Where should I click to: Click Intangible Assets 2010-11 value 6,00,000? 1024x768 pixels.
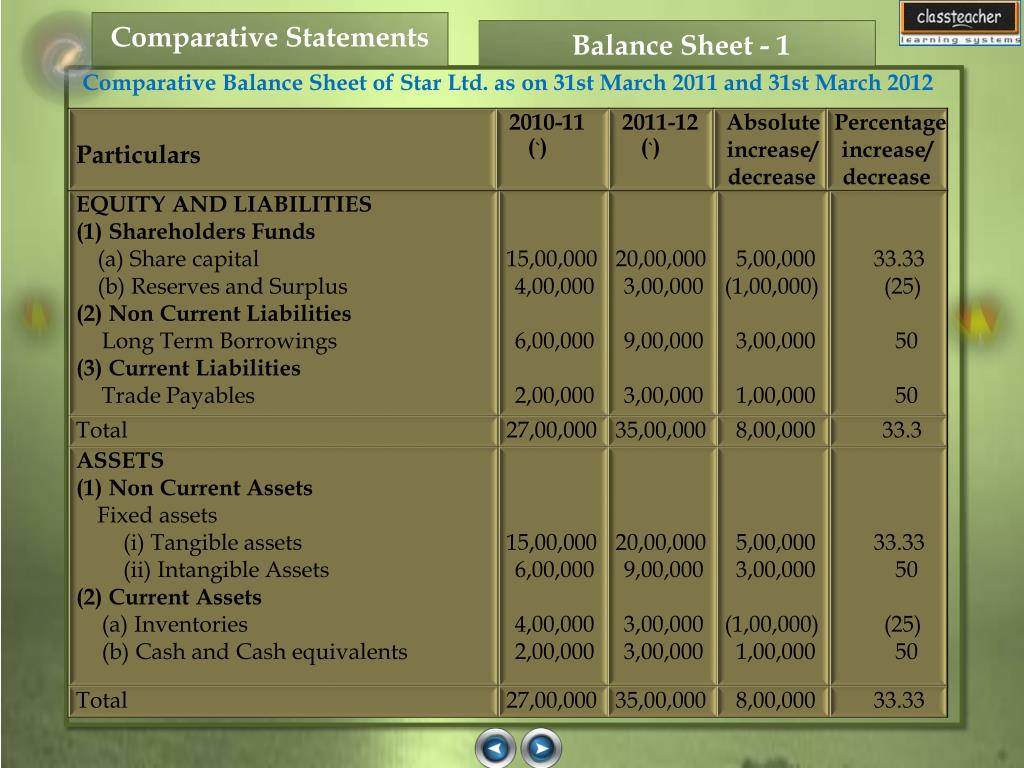click(554, 570)
